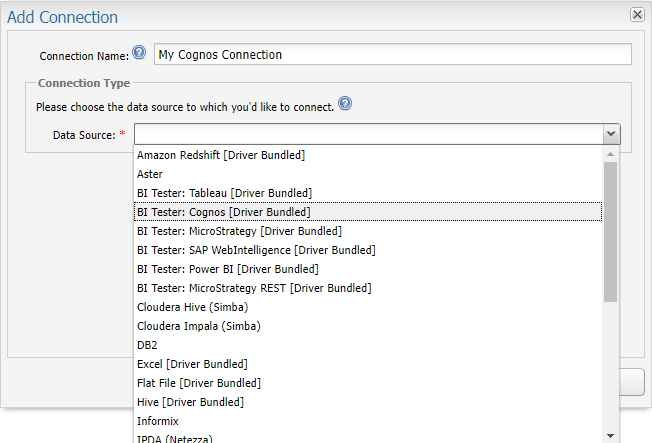Choose Cloudera Impala (Simba)
Screen dimensions: 652x443
point(368,326)
